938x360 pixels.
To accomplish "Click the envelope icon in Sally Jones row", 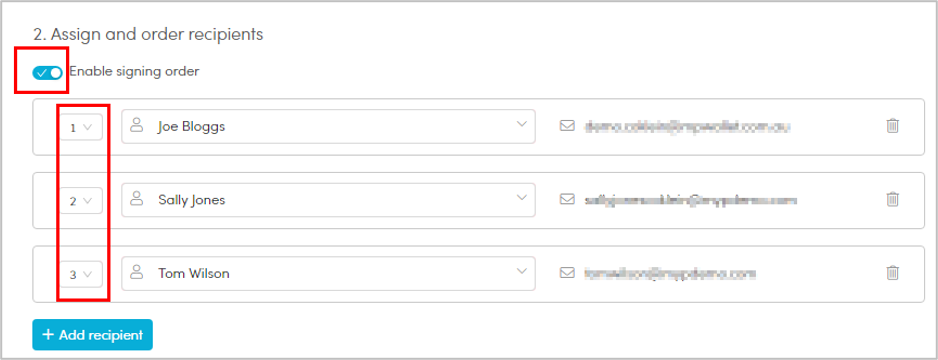I will pyautogui.click(x=567, y=199).
